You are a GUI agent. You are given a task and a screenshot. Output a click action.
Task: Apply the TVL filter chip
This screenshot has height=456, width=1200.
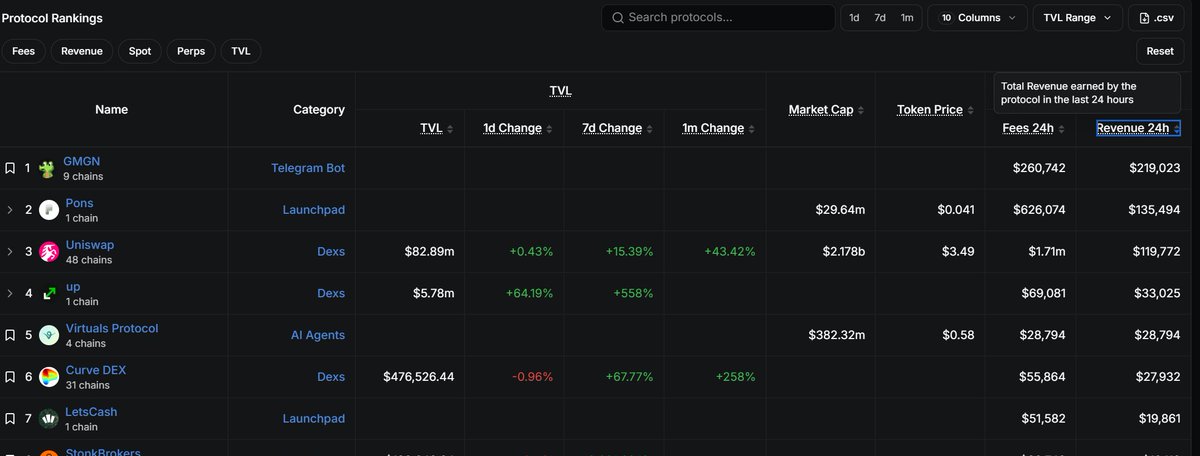coord(241,51)
